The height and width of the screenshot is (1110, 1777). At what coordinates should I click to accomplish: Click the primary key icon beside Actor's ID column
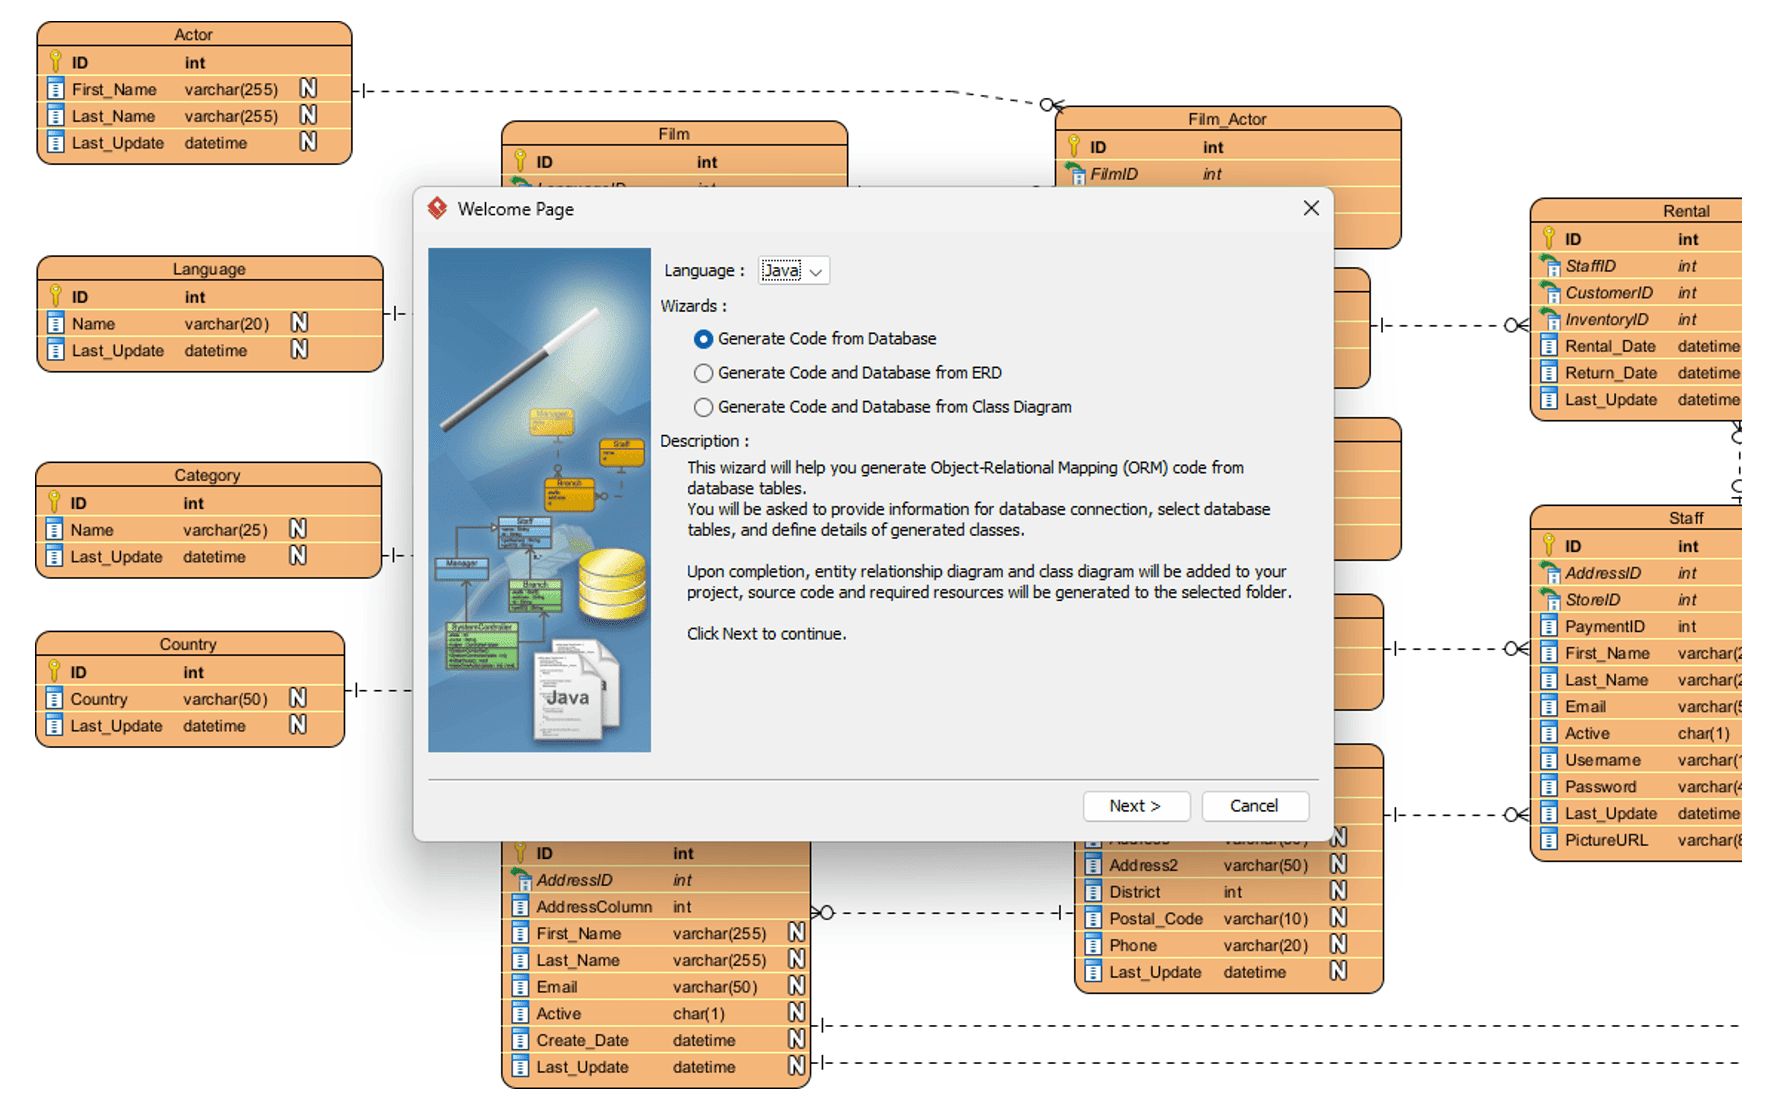[56, 62]
